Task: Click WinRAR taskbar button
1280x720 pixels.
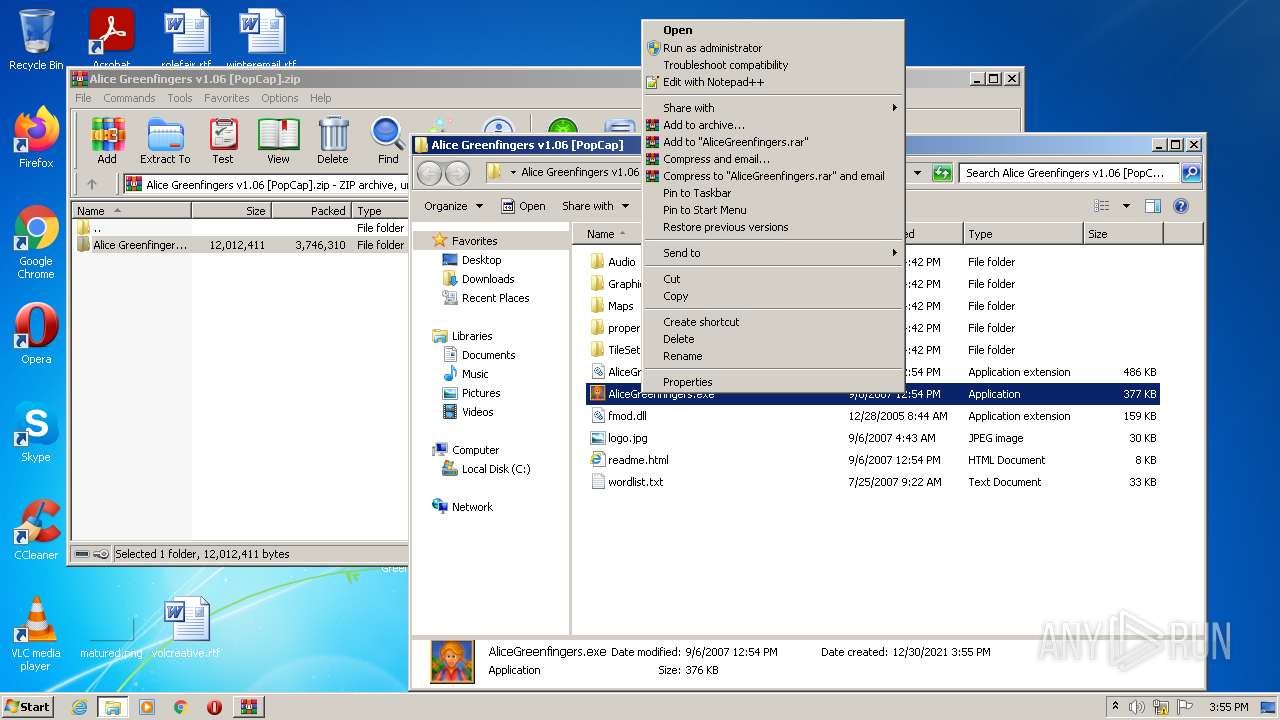Action: pos(248,707)
